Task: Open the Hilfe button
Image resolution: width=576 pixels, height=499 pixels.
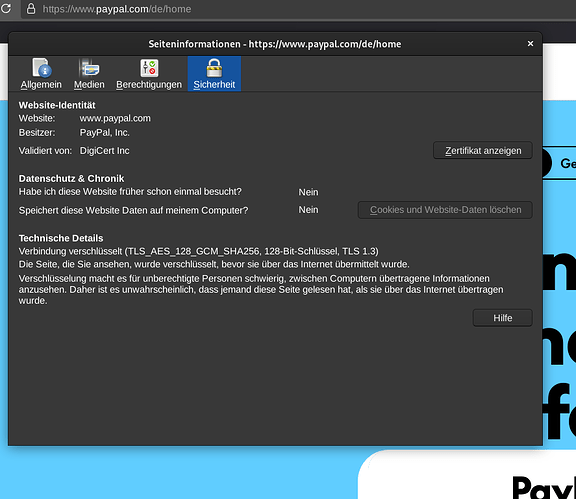Action: tap(503, 318)
